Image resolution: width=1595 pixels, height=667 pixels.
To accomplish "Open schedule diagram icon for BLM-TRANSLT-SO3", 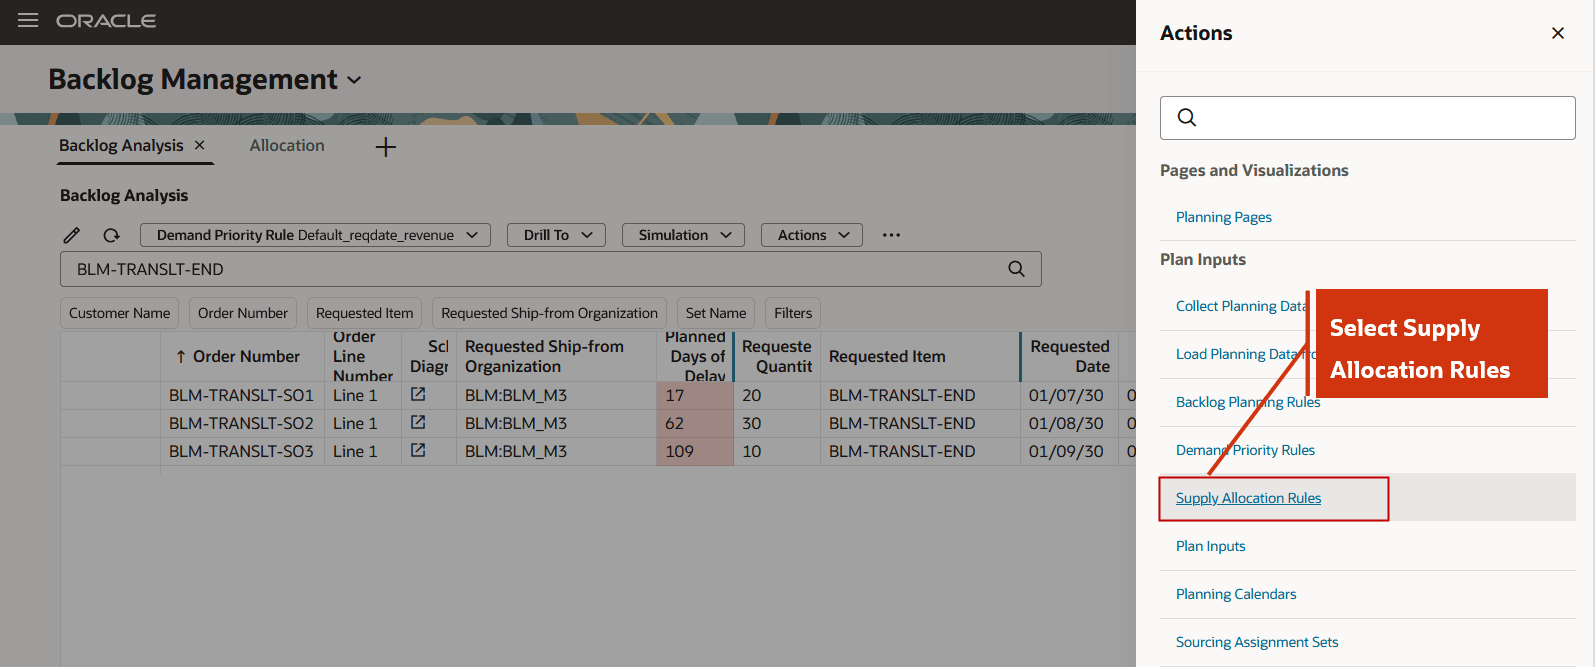I will click(x=418, y=450).
